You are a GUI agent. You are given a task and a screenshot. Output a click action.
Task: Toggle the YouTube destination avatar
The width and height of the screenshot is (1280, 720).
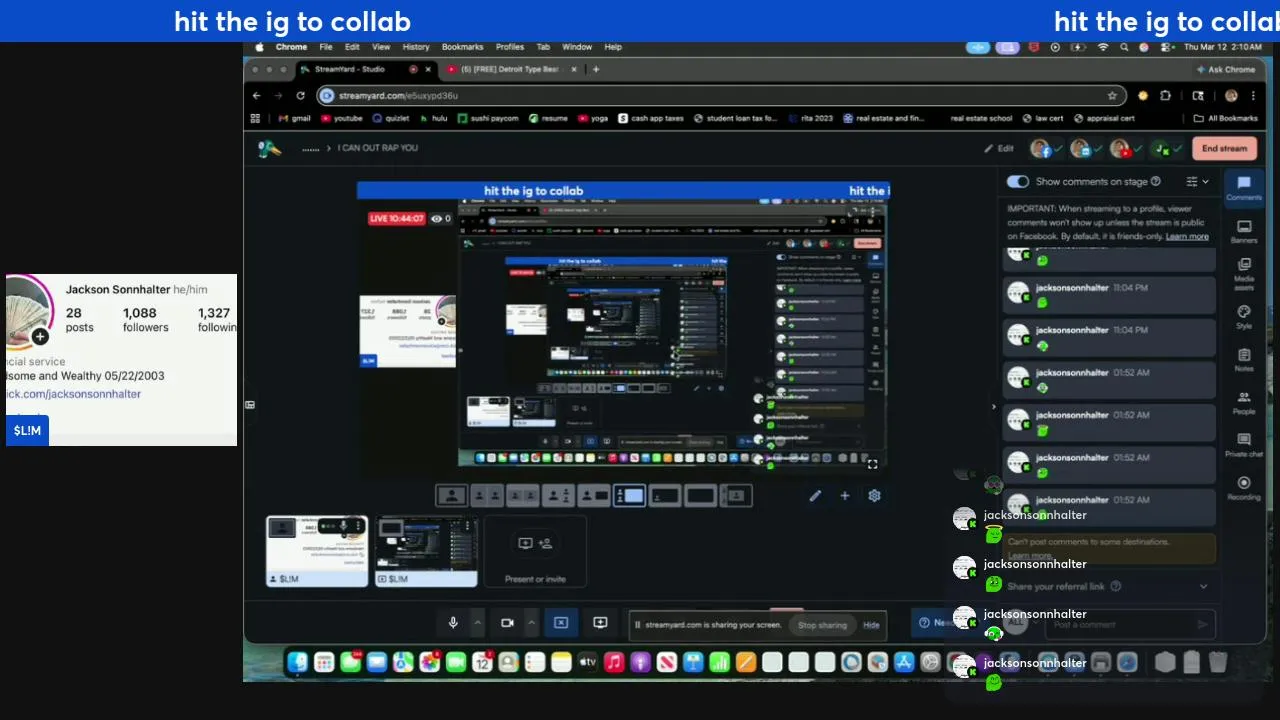tap(1120, 148)
